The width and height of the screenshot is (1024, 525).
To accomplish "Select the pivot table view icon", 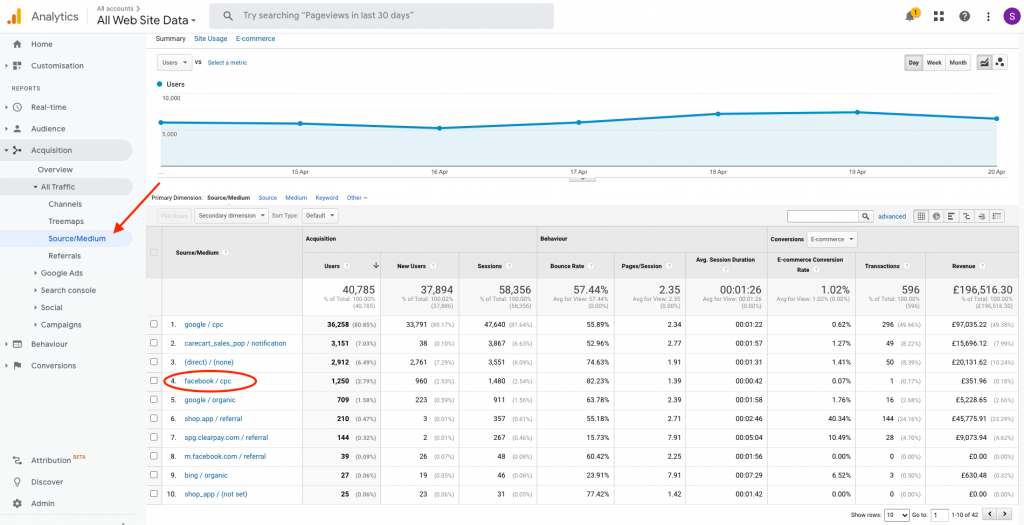I will [997, 216].
